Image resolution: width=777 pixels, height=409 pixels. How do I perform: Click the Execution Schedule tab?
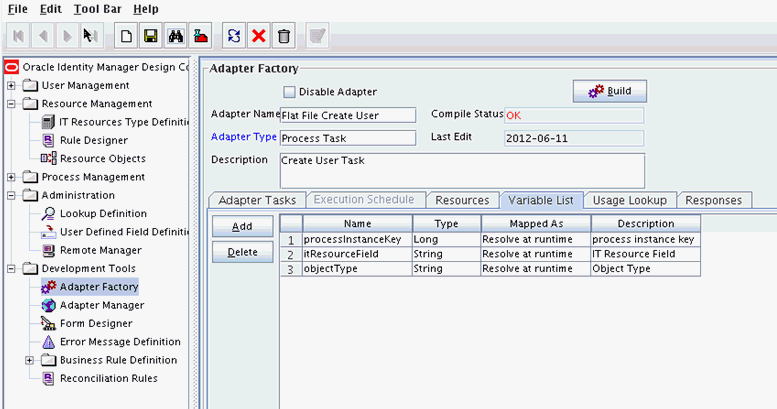tap(364, 199)
